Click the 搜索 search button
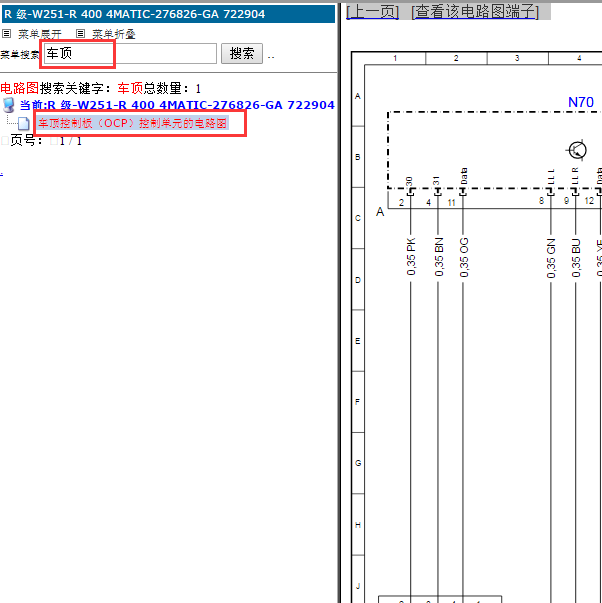Viewport: 602px width, 603px height. pos(242,53)
